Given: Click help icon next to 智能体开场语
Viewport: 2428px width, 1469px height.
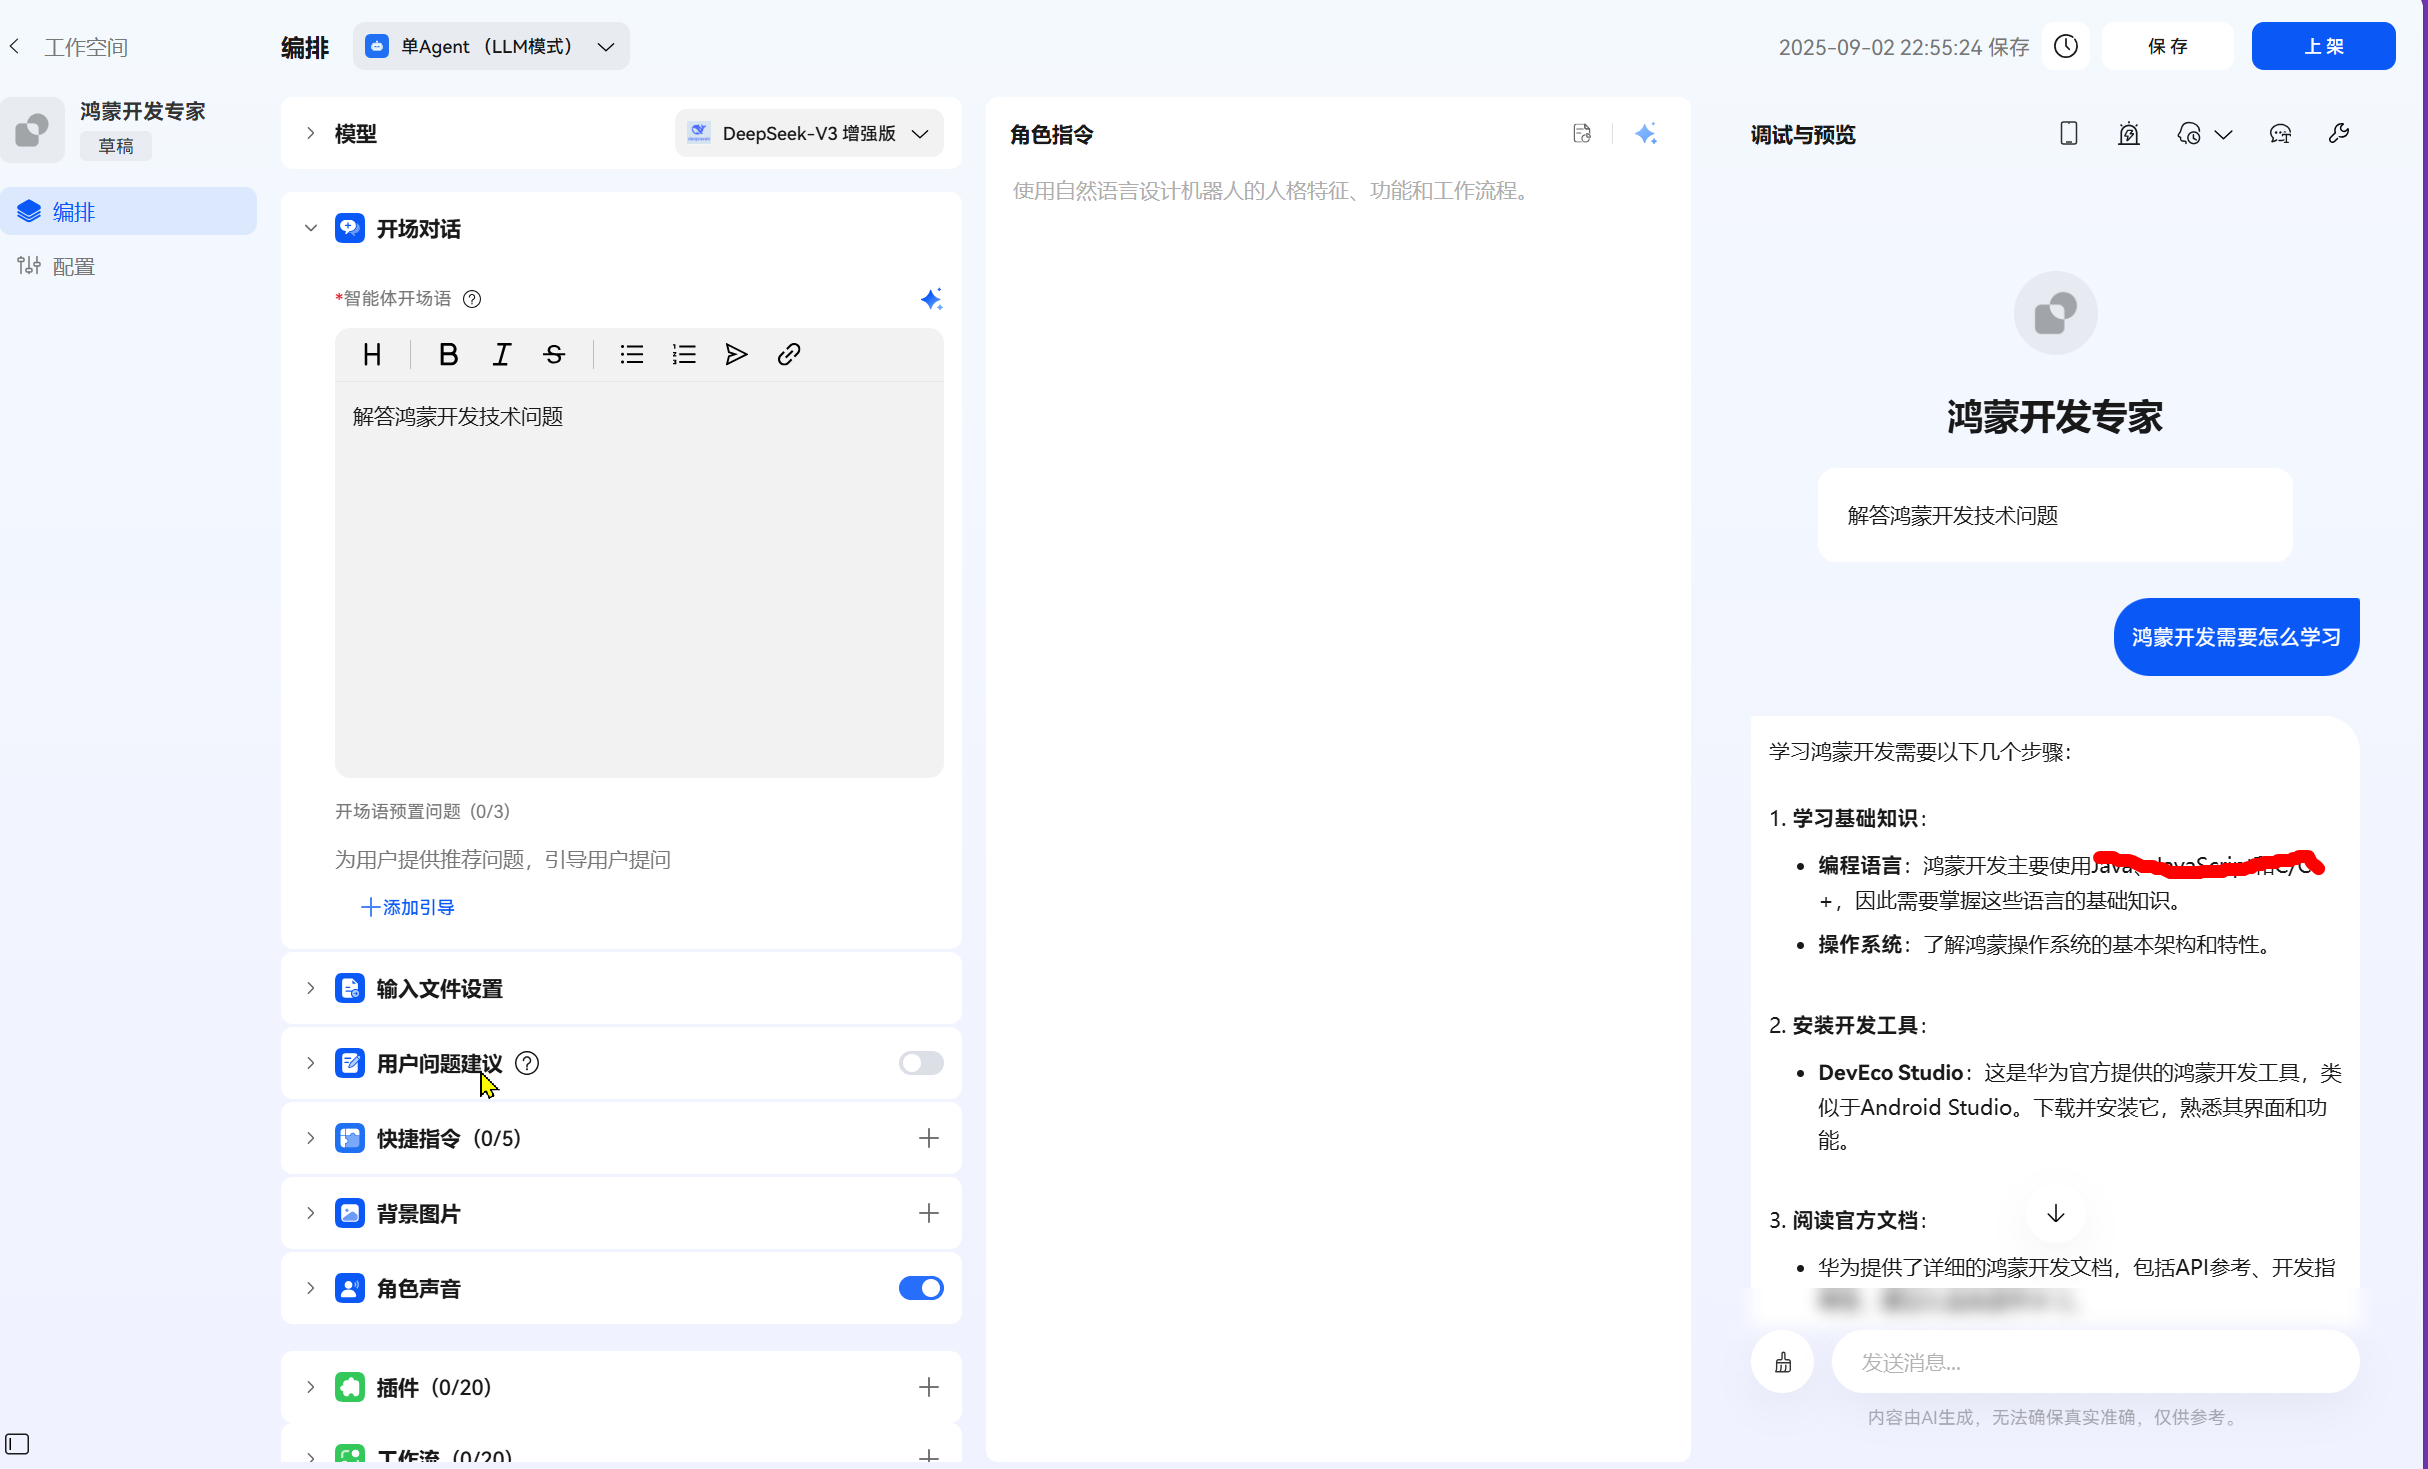Looking at the screenshot, I should (x=472, y=299).
